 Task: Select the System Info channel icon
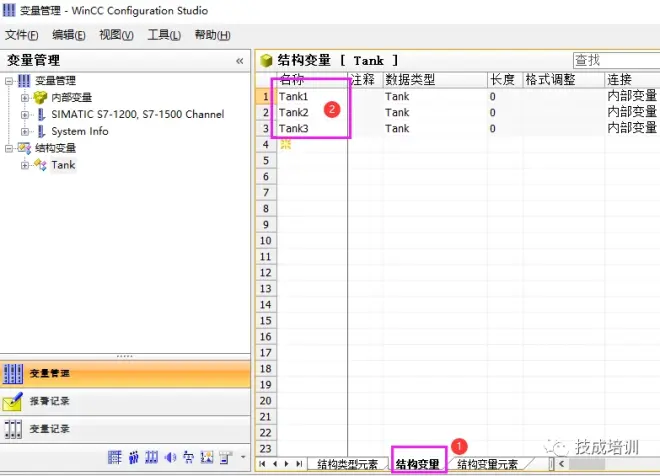41,131
